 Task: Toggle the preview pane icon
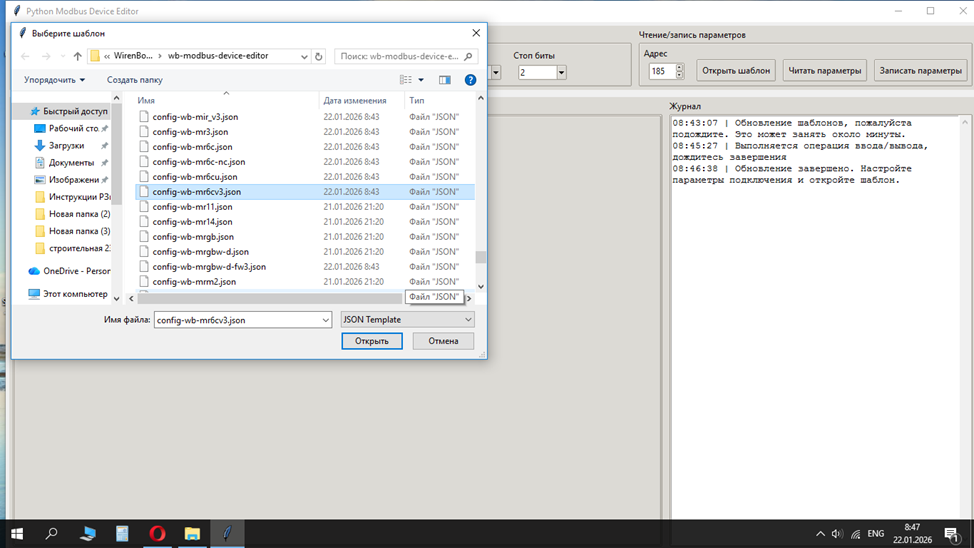pyautogui.click(x=445, y=80)
